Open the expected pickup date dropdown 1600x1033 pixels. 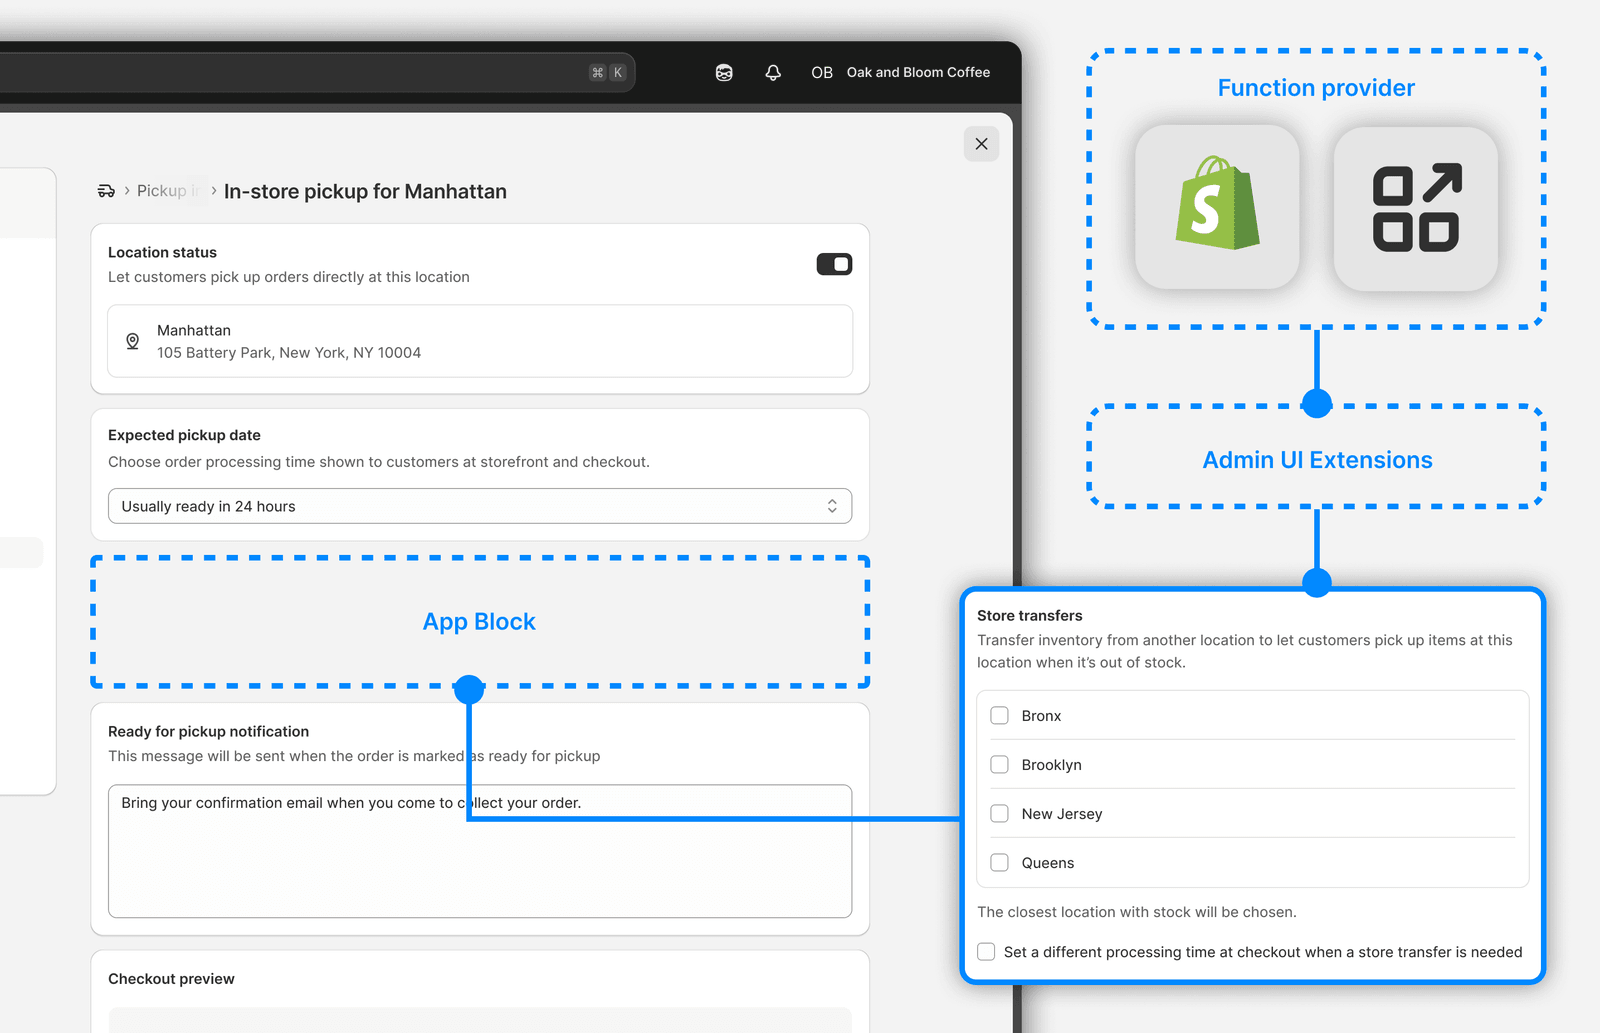[480, 506]
